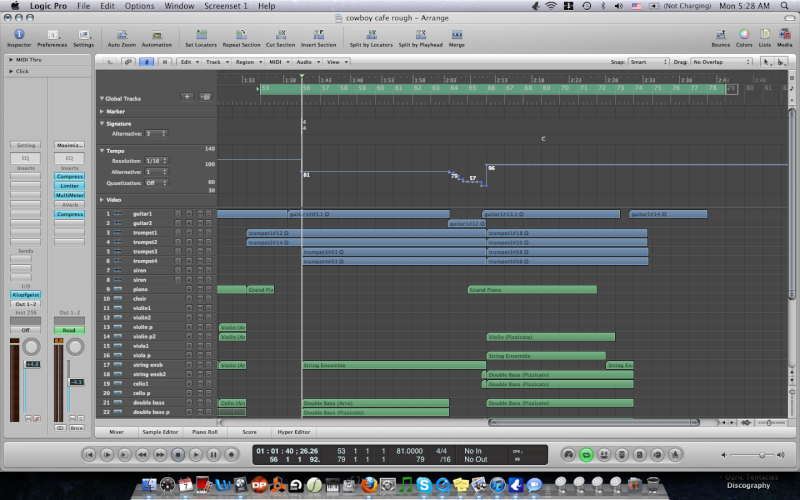Expand the MIDI Thru inspector section
Viewport: 800px width, 500px height.
coord(11,60)
